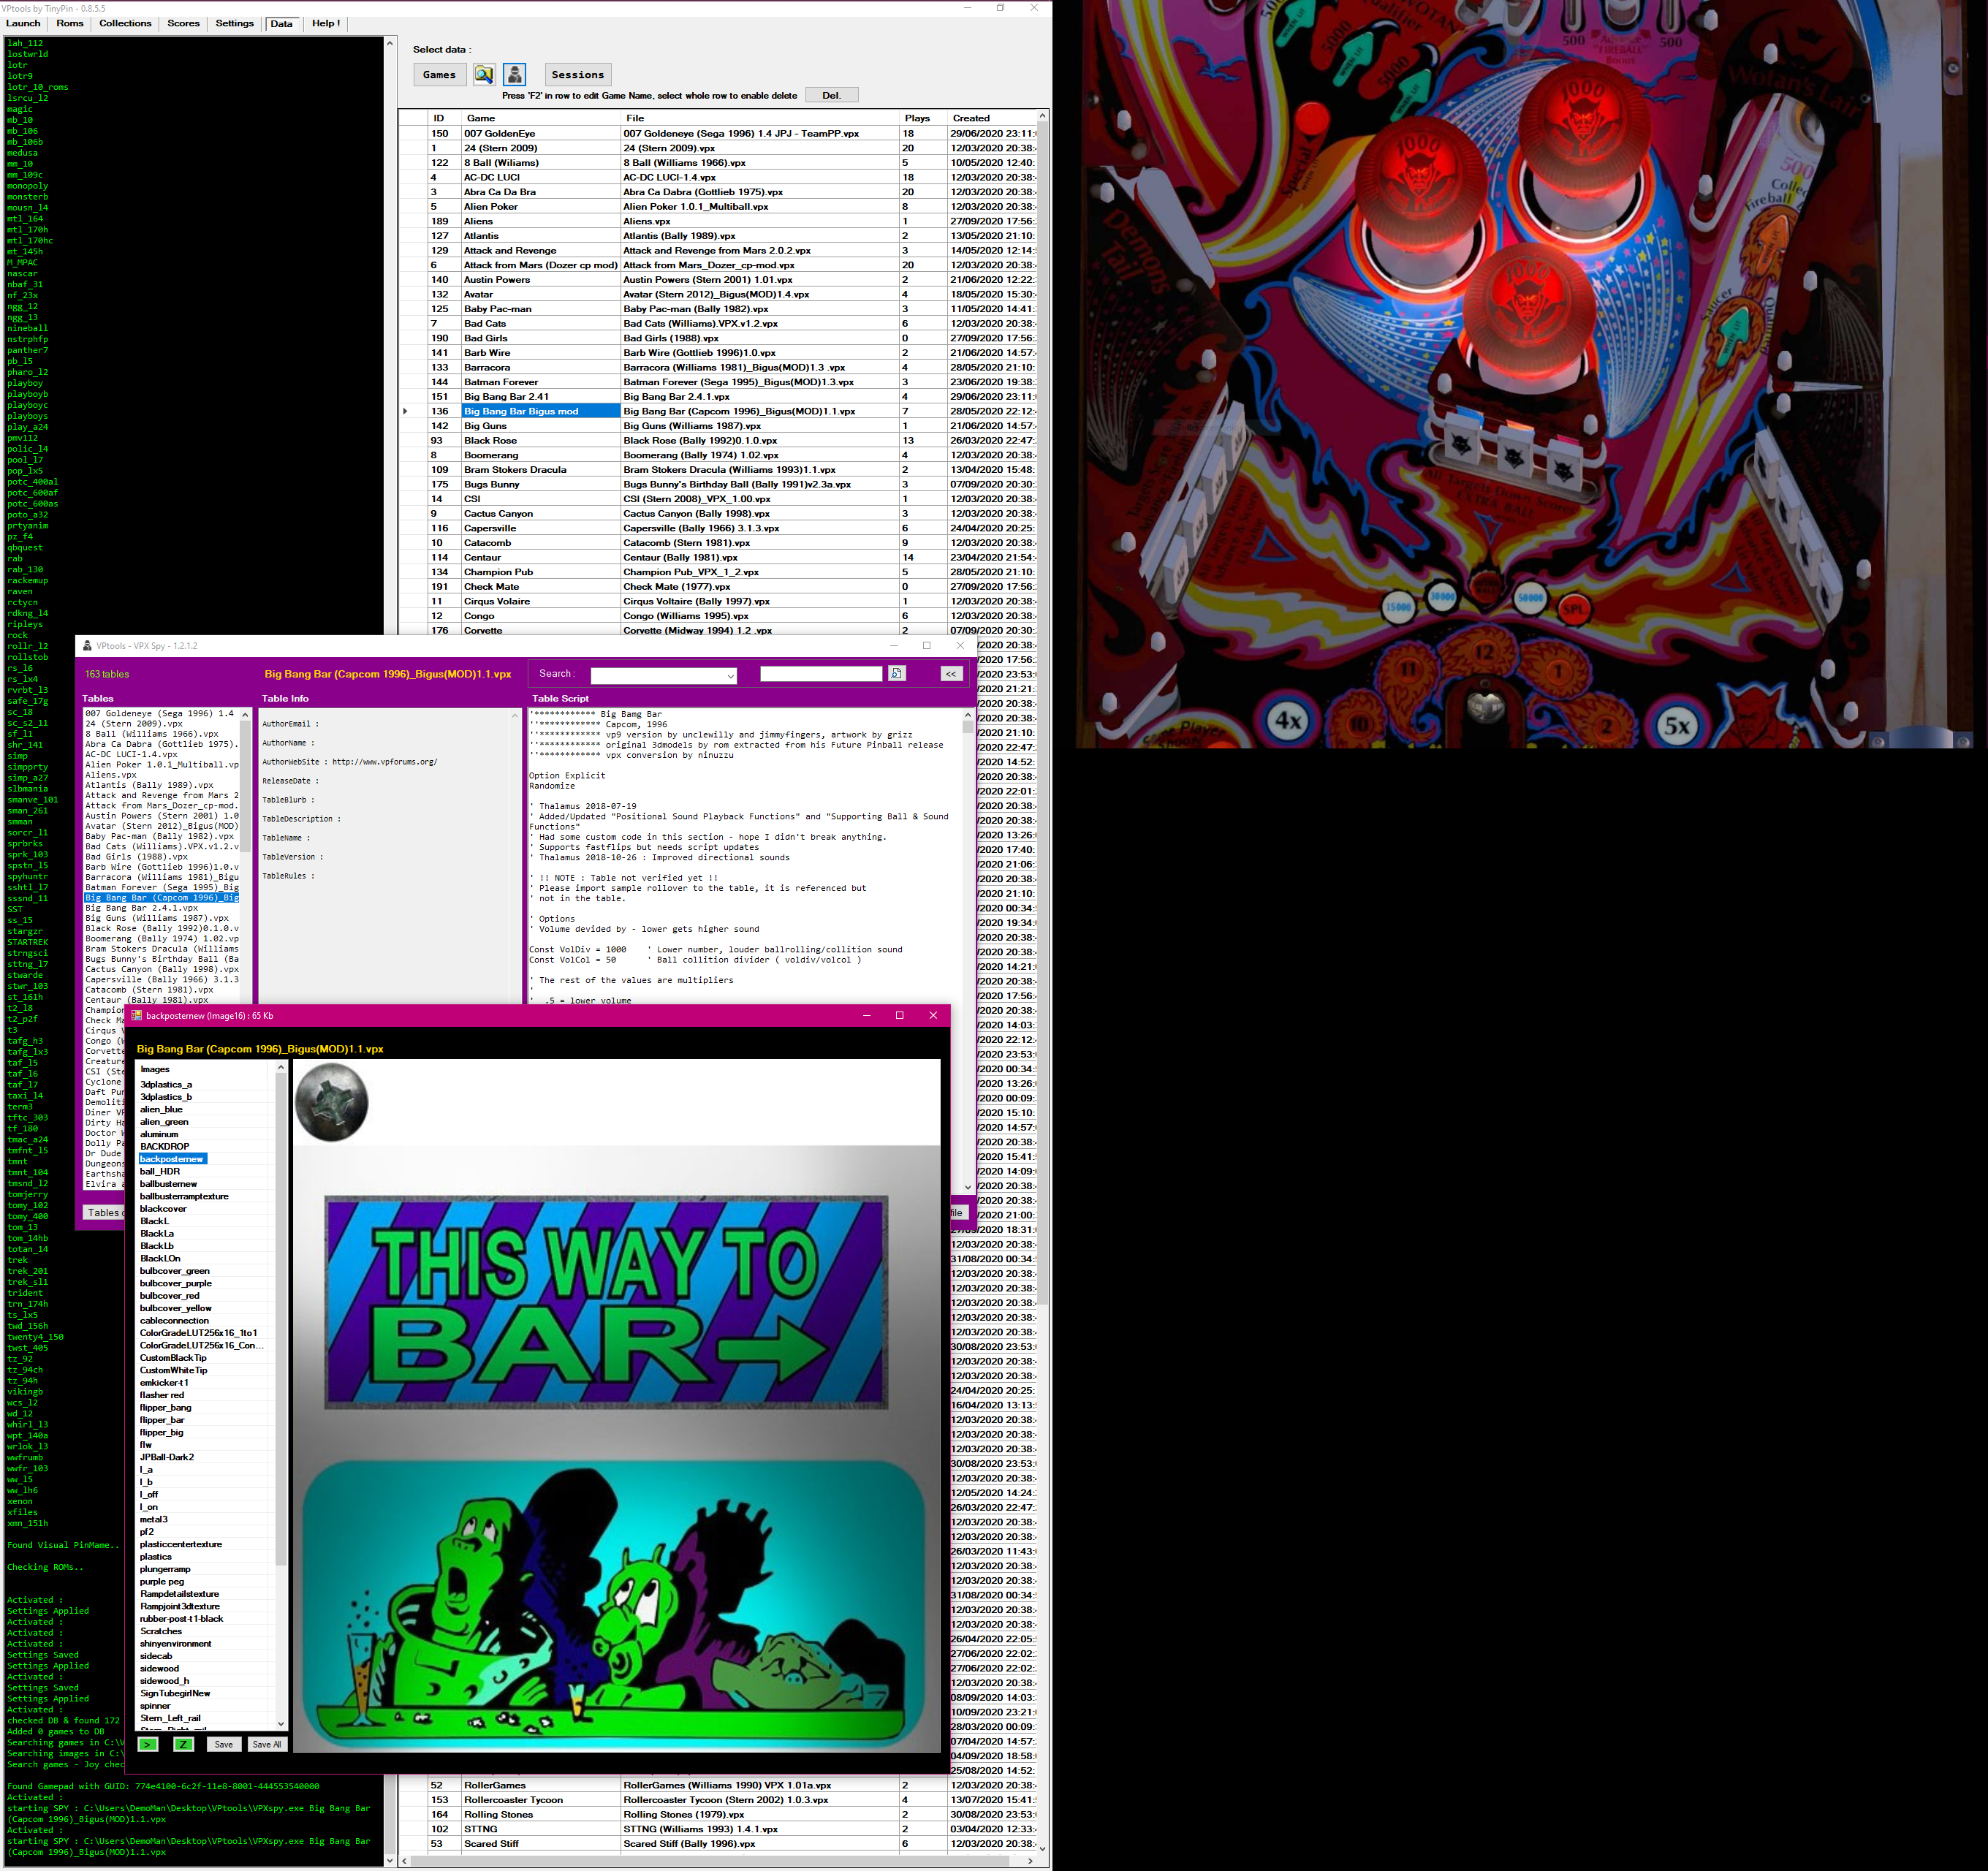The width and height of the screenshot is (1988, 1871).
Task: Click the Del. button
Action: point(831,96)
